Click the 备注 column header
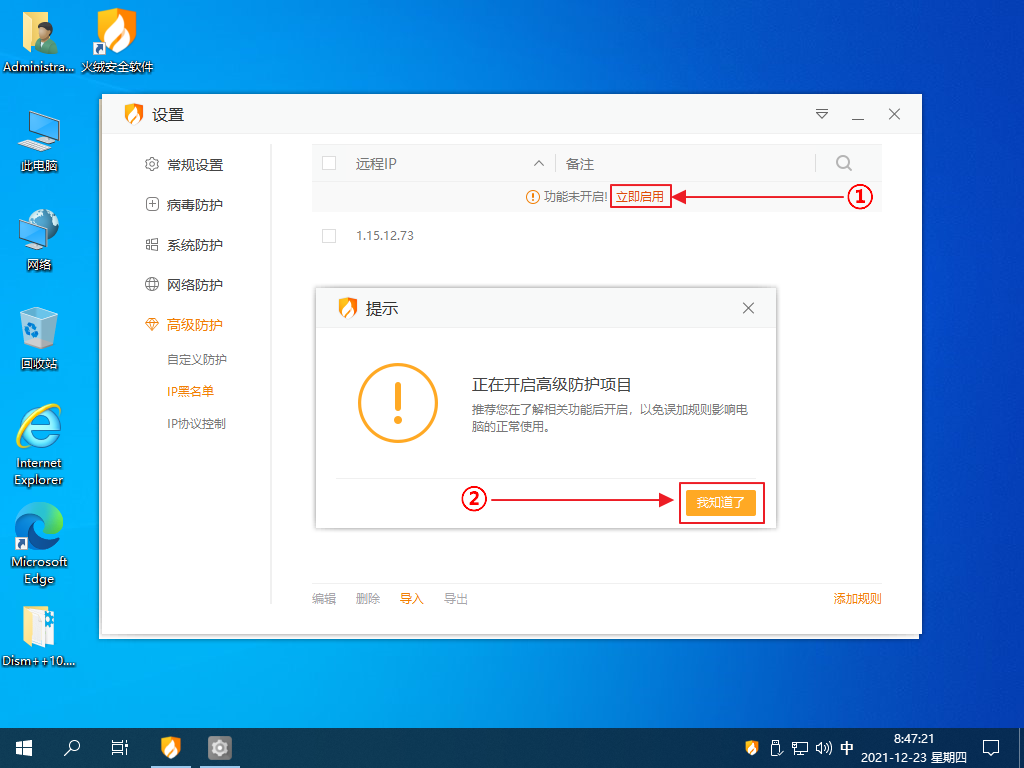Viewport: 1024px width, 768px height. (580, 164)
